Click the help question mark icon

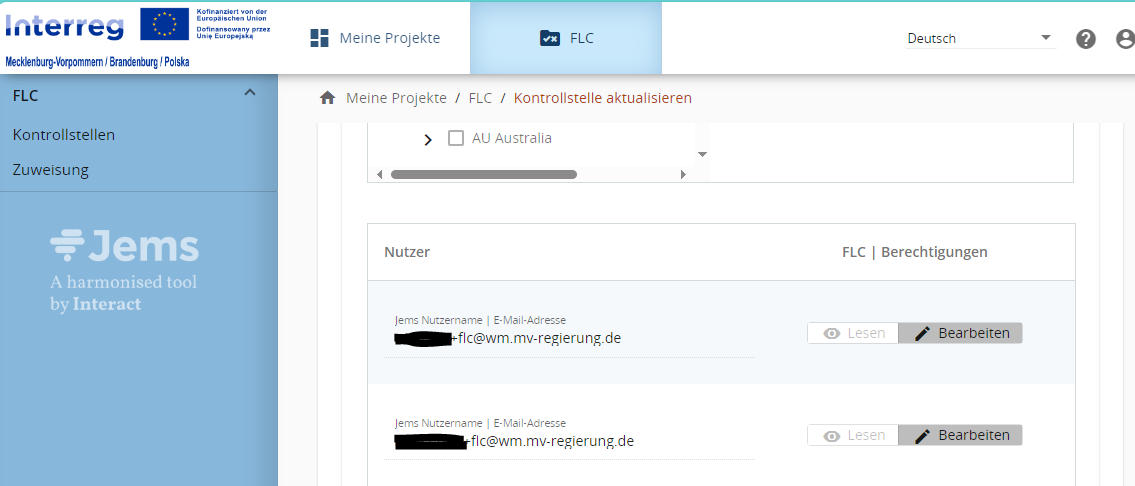point(1086,39)
